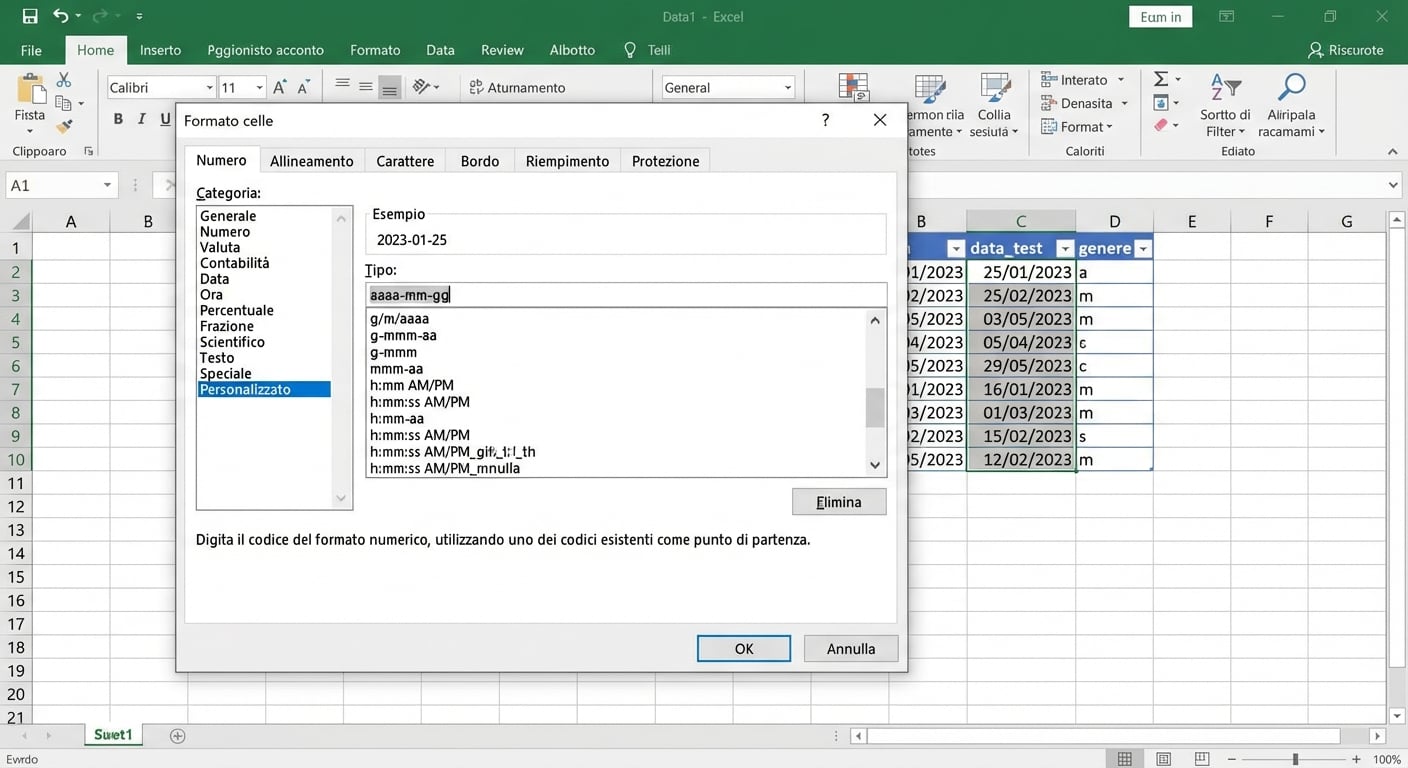Click the Page Layout view icon in status bar
This screenshot has height=768, width=1408.
click(1163, 760)
